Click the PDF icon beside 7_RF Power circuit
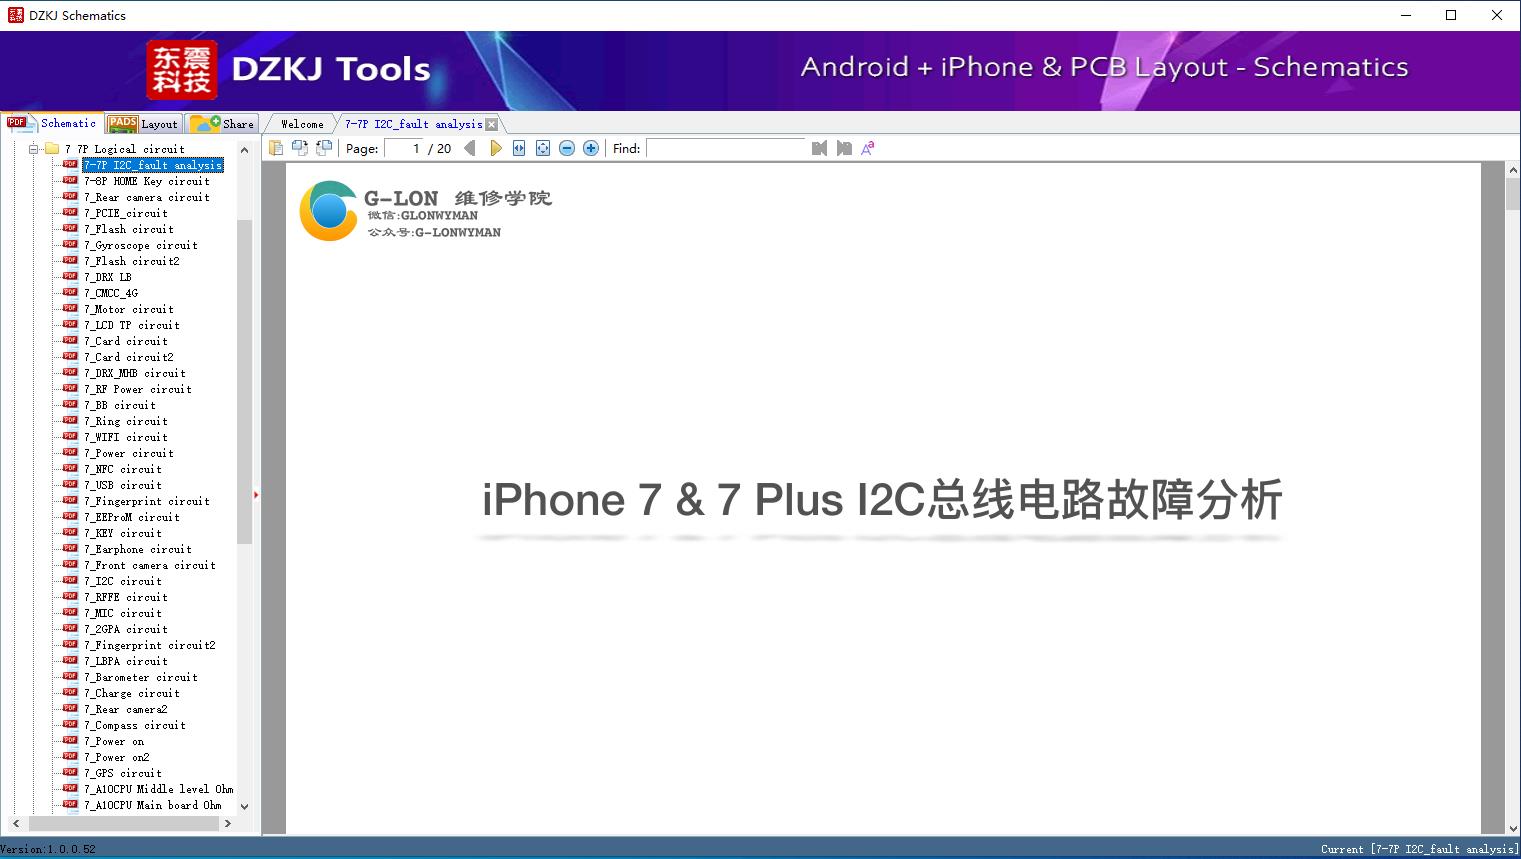 coord(70,389)
